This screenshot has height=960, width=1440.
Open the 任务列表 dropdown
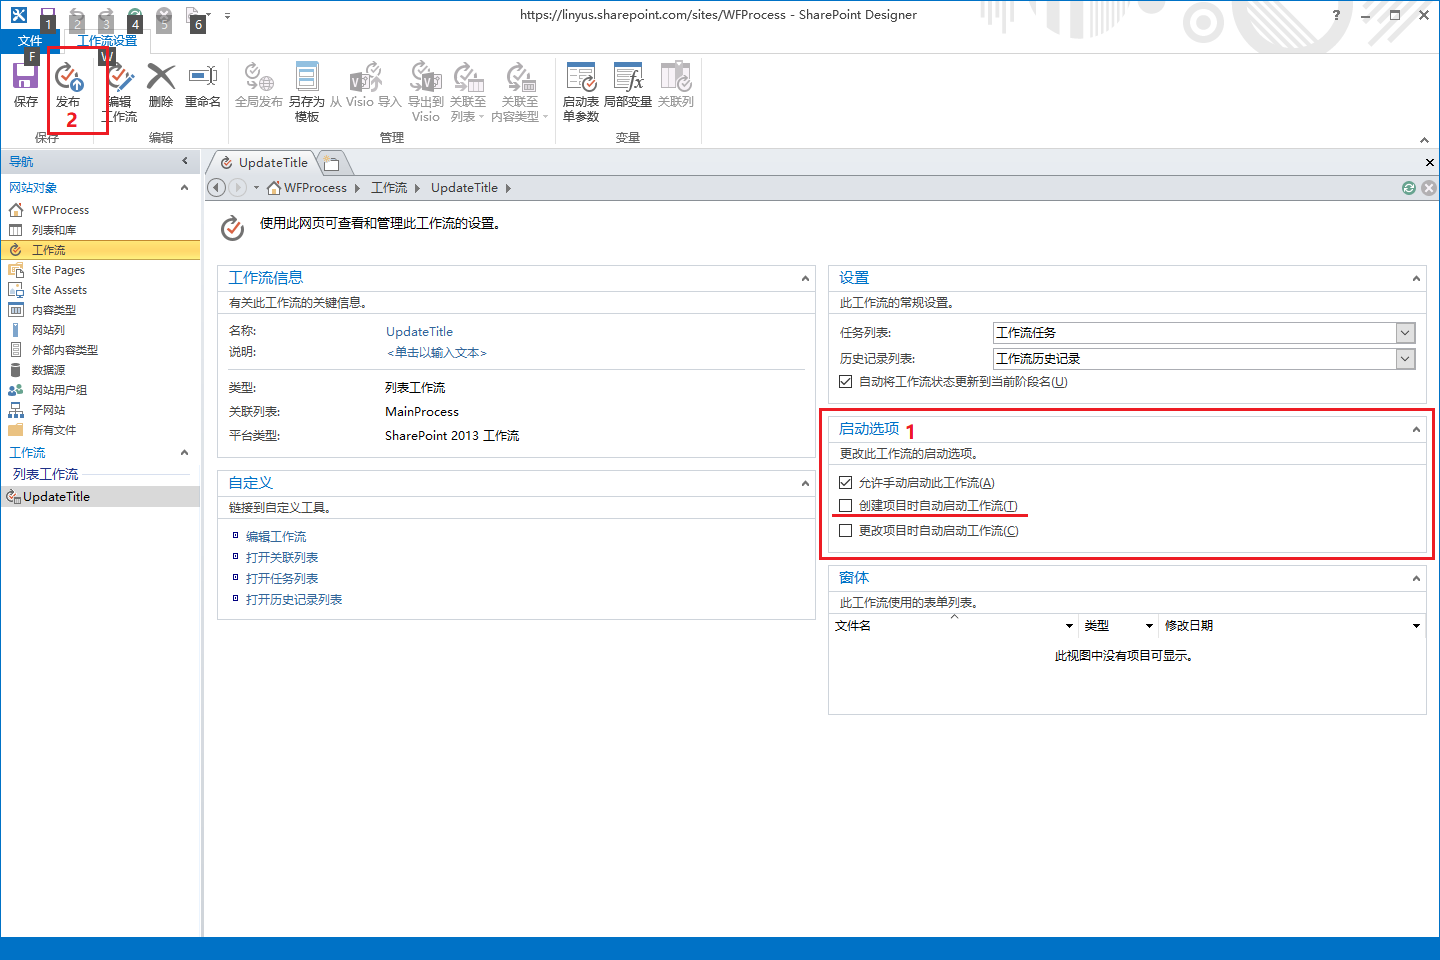click(1405, 333)
